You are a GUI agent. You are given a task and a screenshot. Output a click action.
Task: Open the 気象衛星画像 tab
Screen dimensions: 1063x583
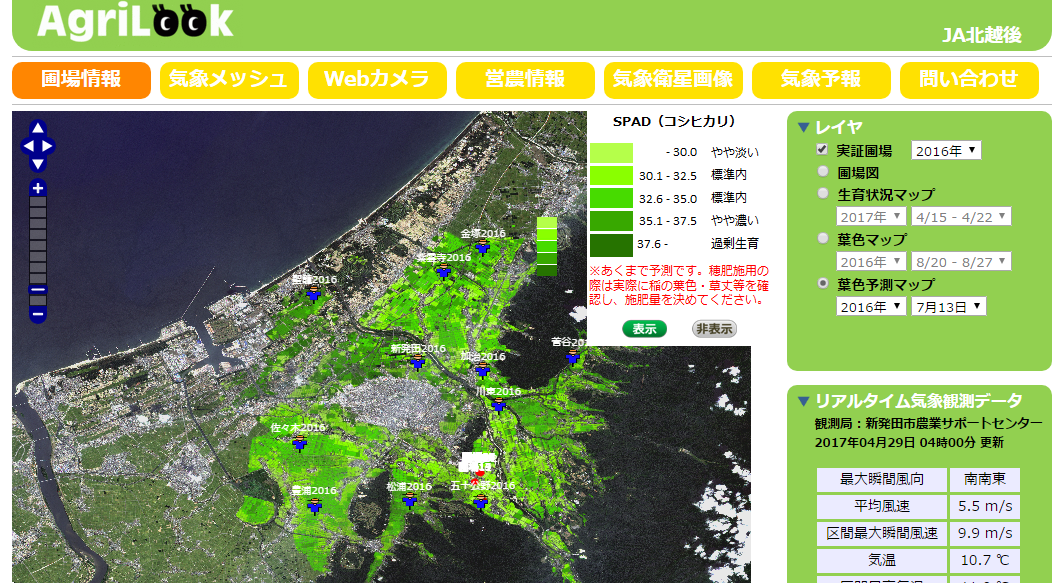673,80
